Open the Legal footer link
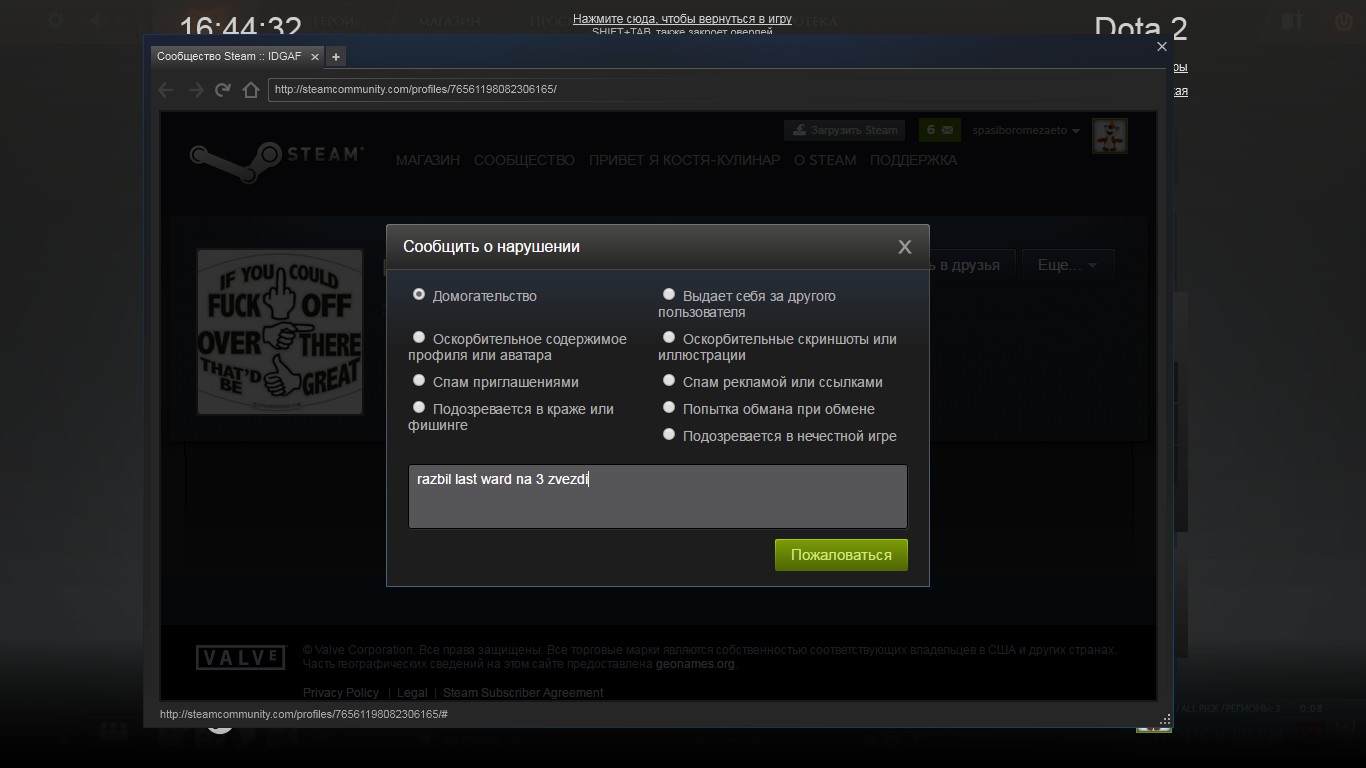Viewport: 1366px width, 768px height. tap(412, 693)
